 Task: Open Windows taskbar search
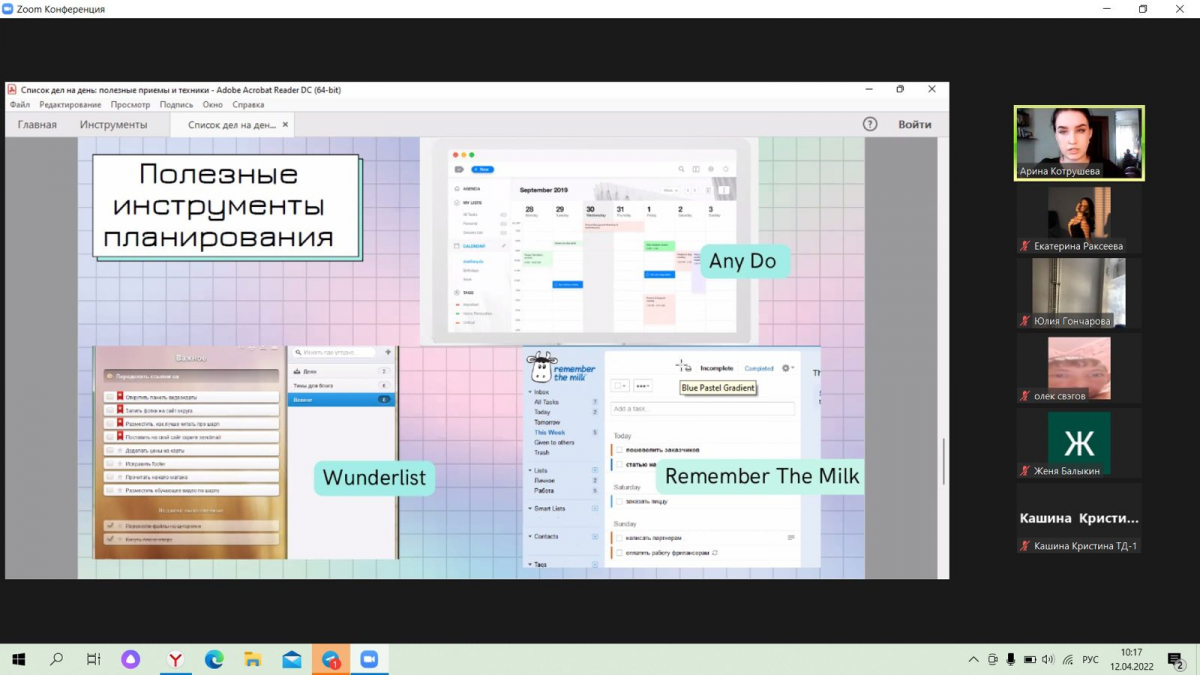pos(56,660)
